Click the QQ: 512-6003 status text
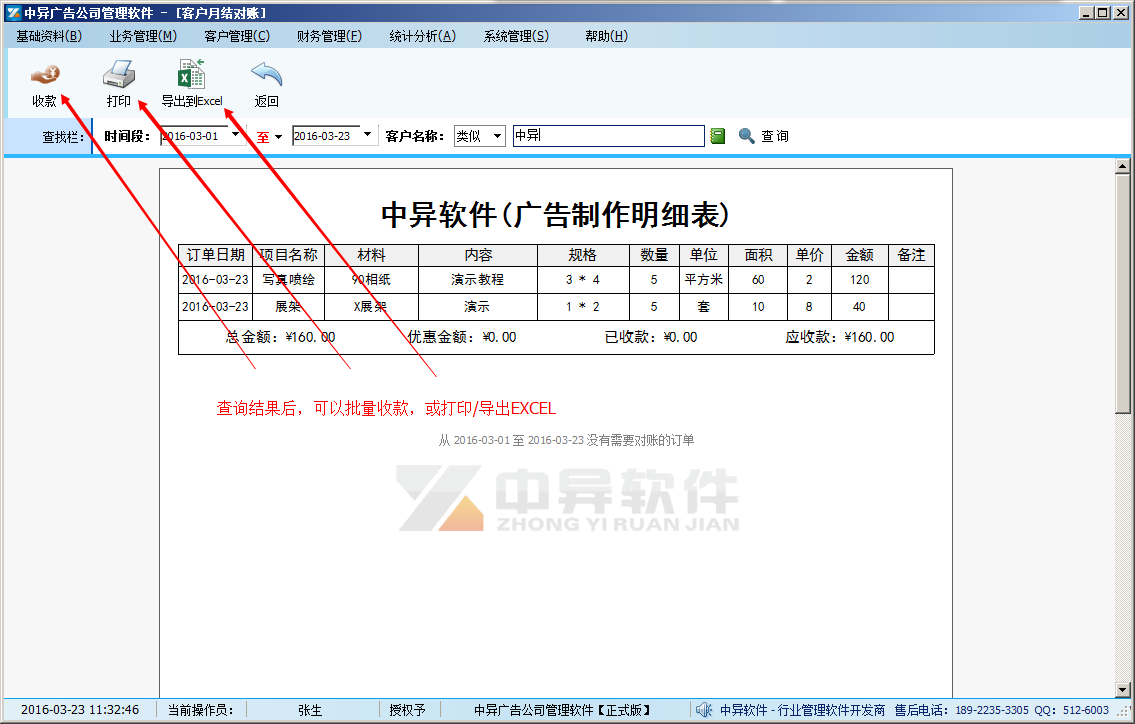The width and height of the screenshot is (1135, 724). pyautogui.click(x=1071, y=710)
